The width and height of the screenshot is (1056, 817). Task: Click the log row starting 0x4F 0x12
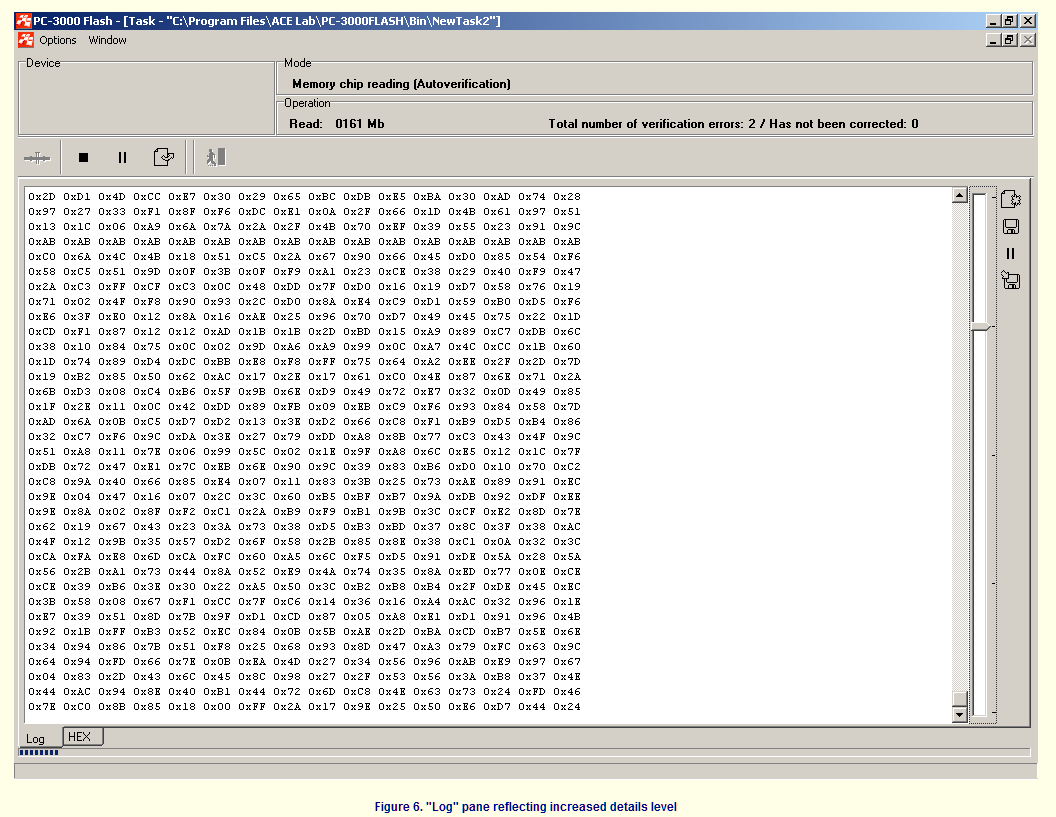(x=304, y=542)
